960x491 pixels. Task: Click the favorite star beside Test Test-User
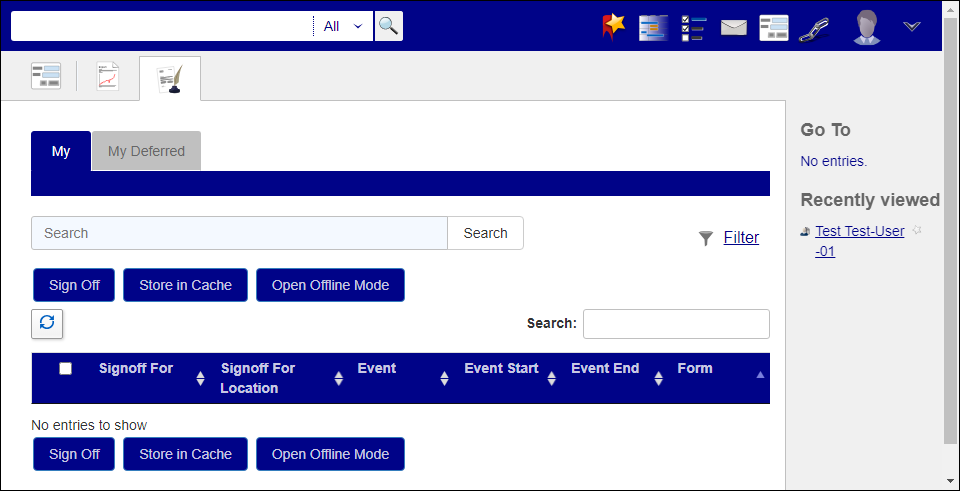[917, 230]
